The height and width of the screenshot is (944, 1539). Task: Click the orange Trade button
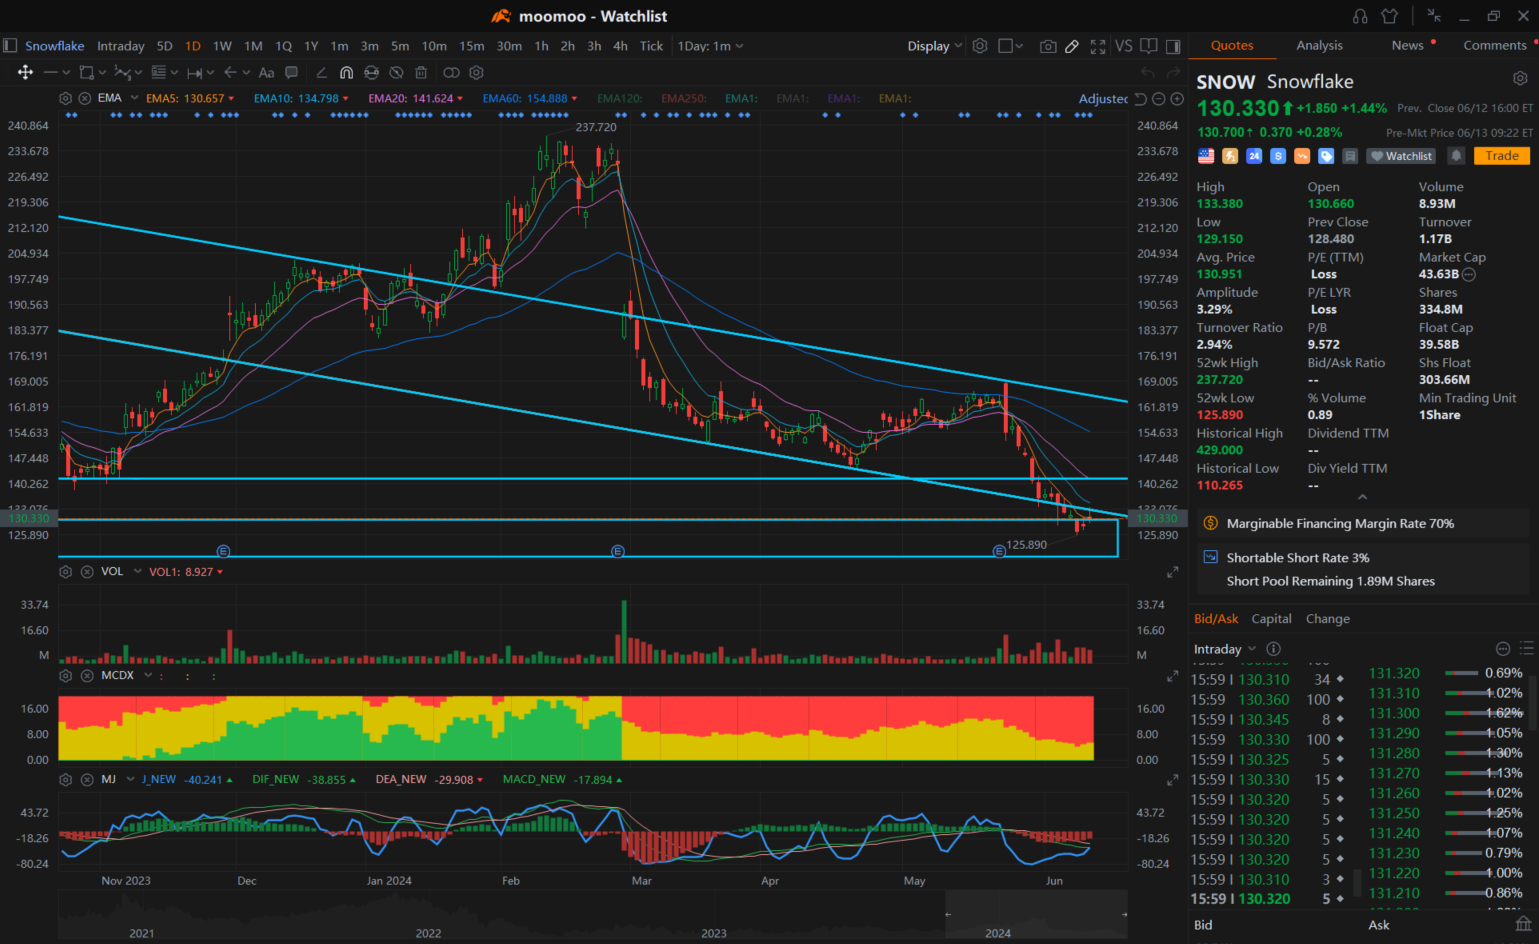pos(1502,156)
